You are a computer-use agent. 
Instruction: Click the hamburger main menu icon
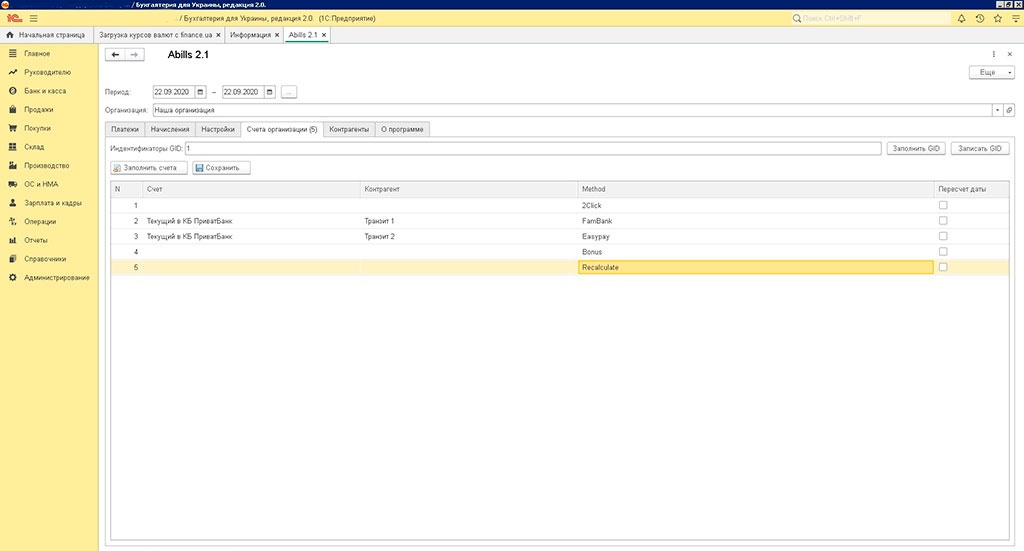click(33, 18)
